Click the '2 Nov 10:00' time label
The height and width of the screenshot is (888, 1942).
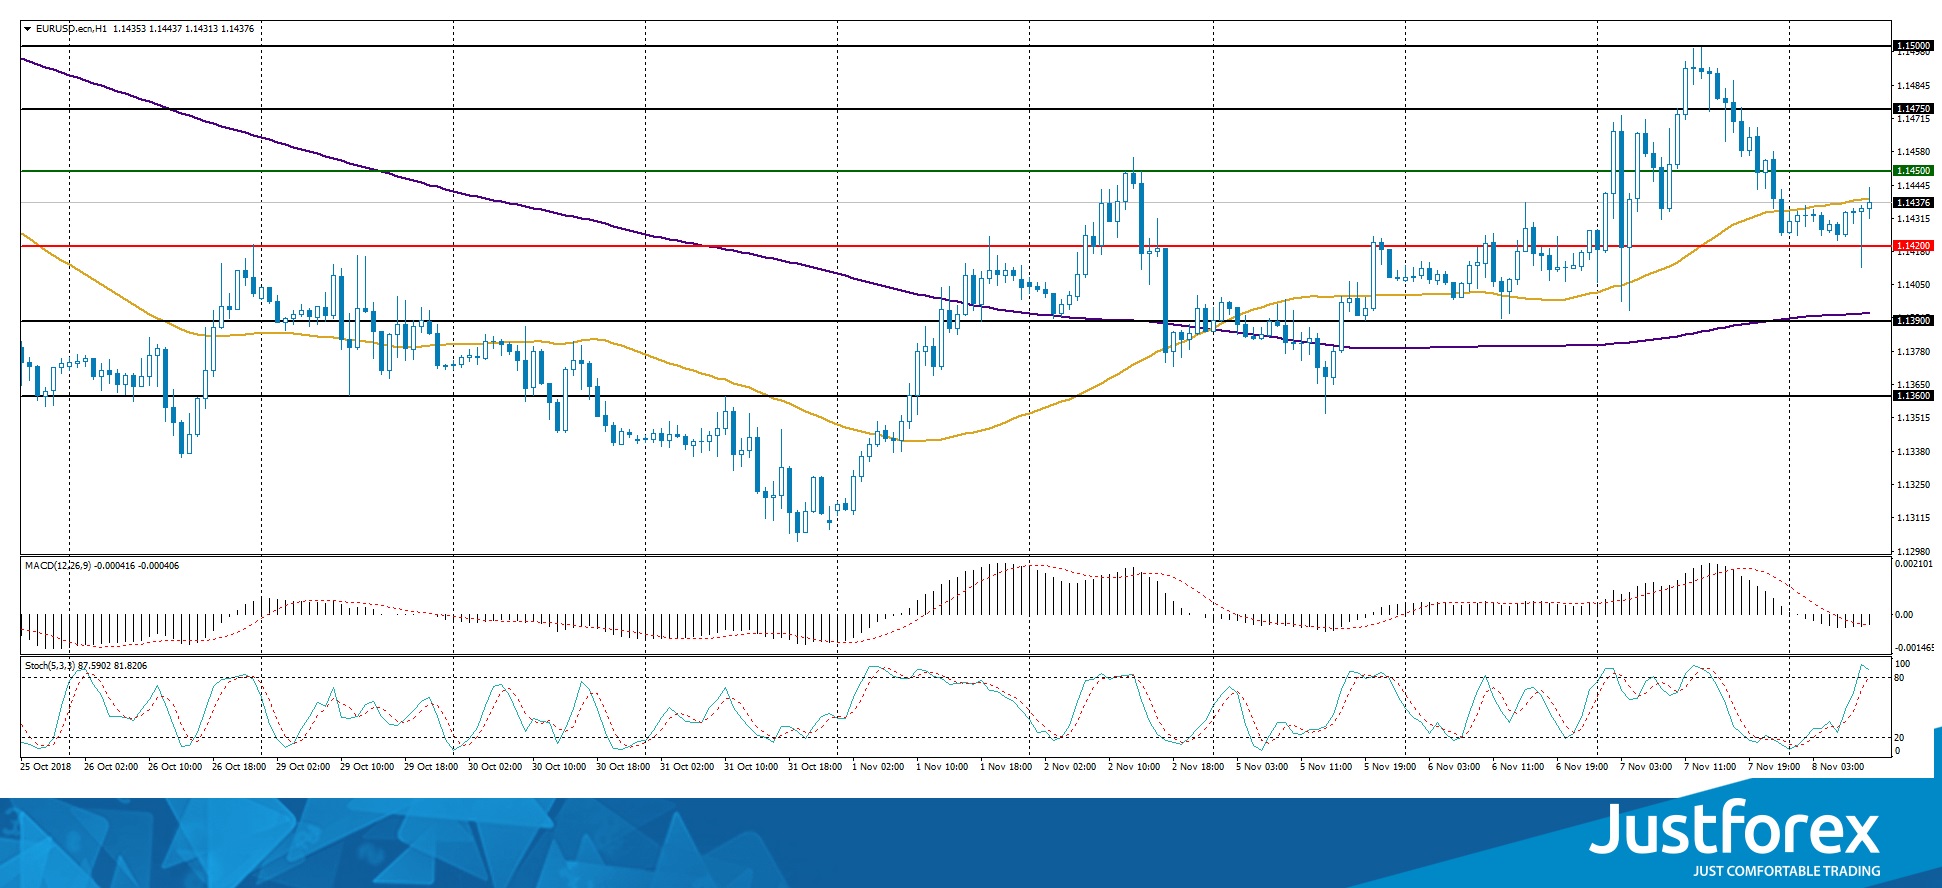[x=1134, y=767]
